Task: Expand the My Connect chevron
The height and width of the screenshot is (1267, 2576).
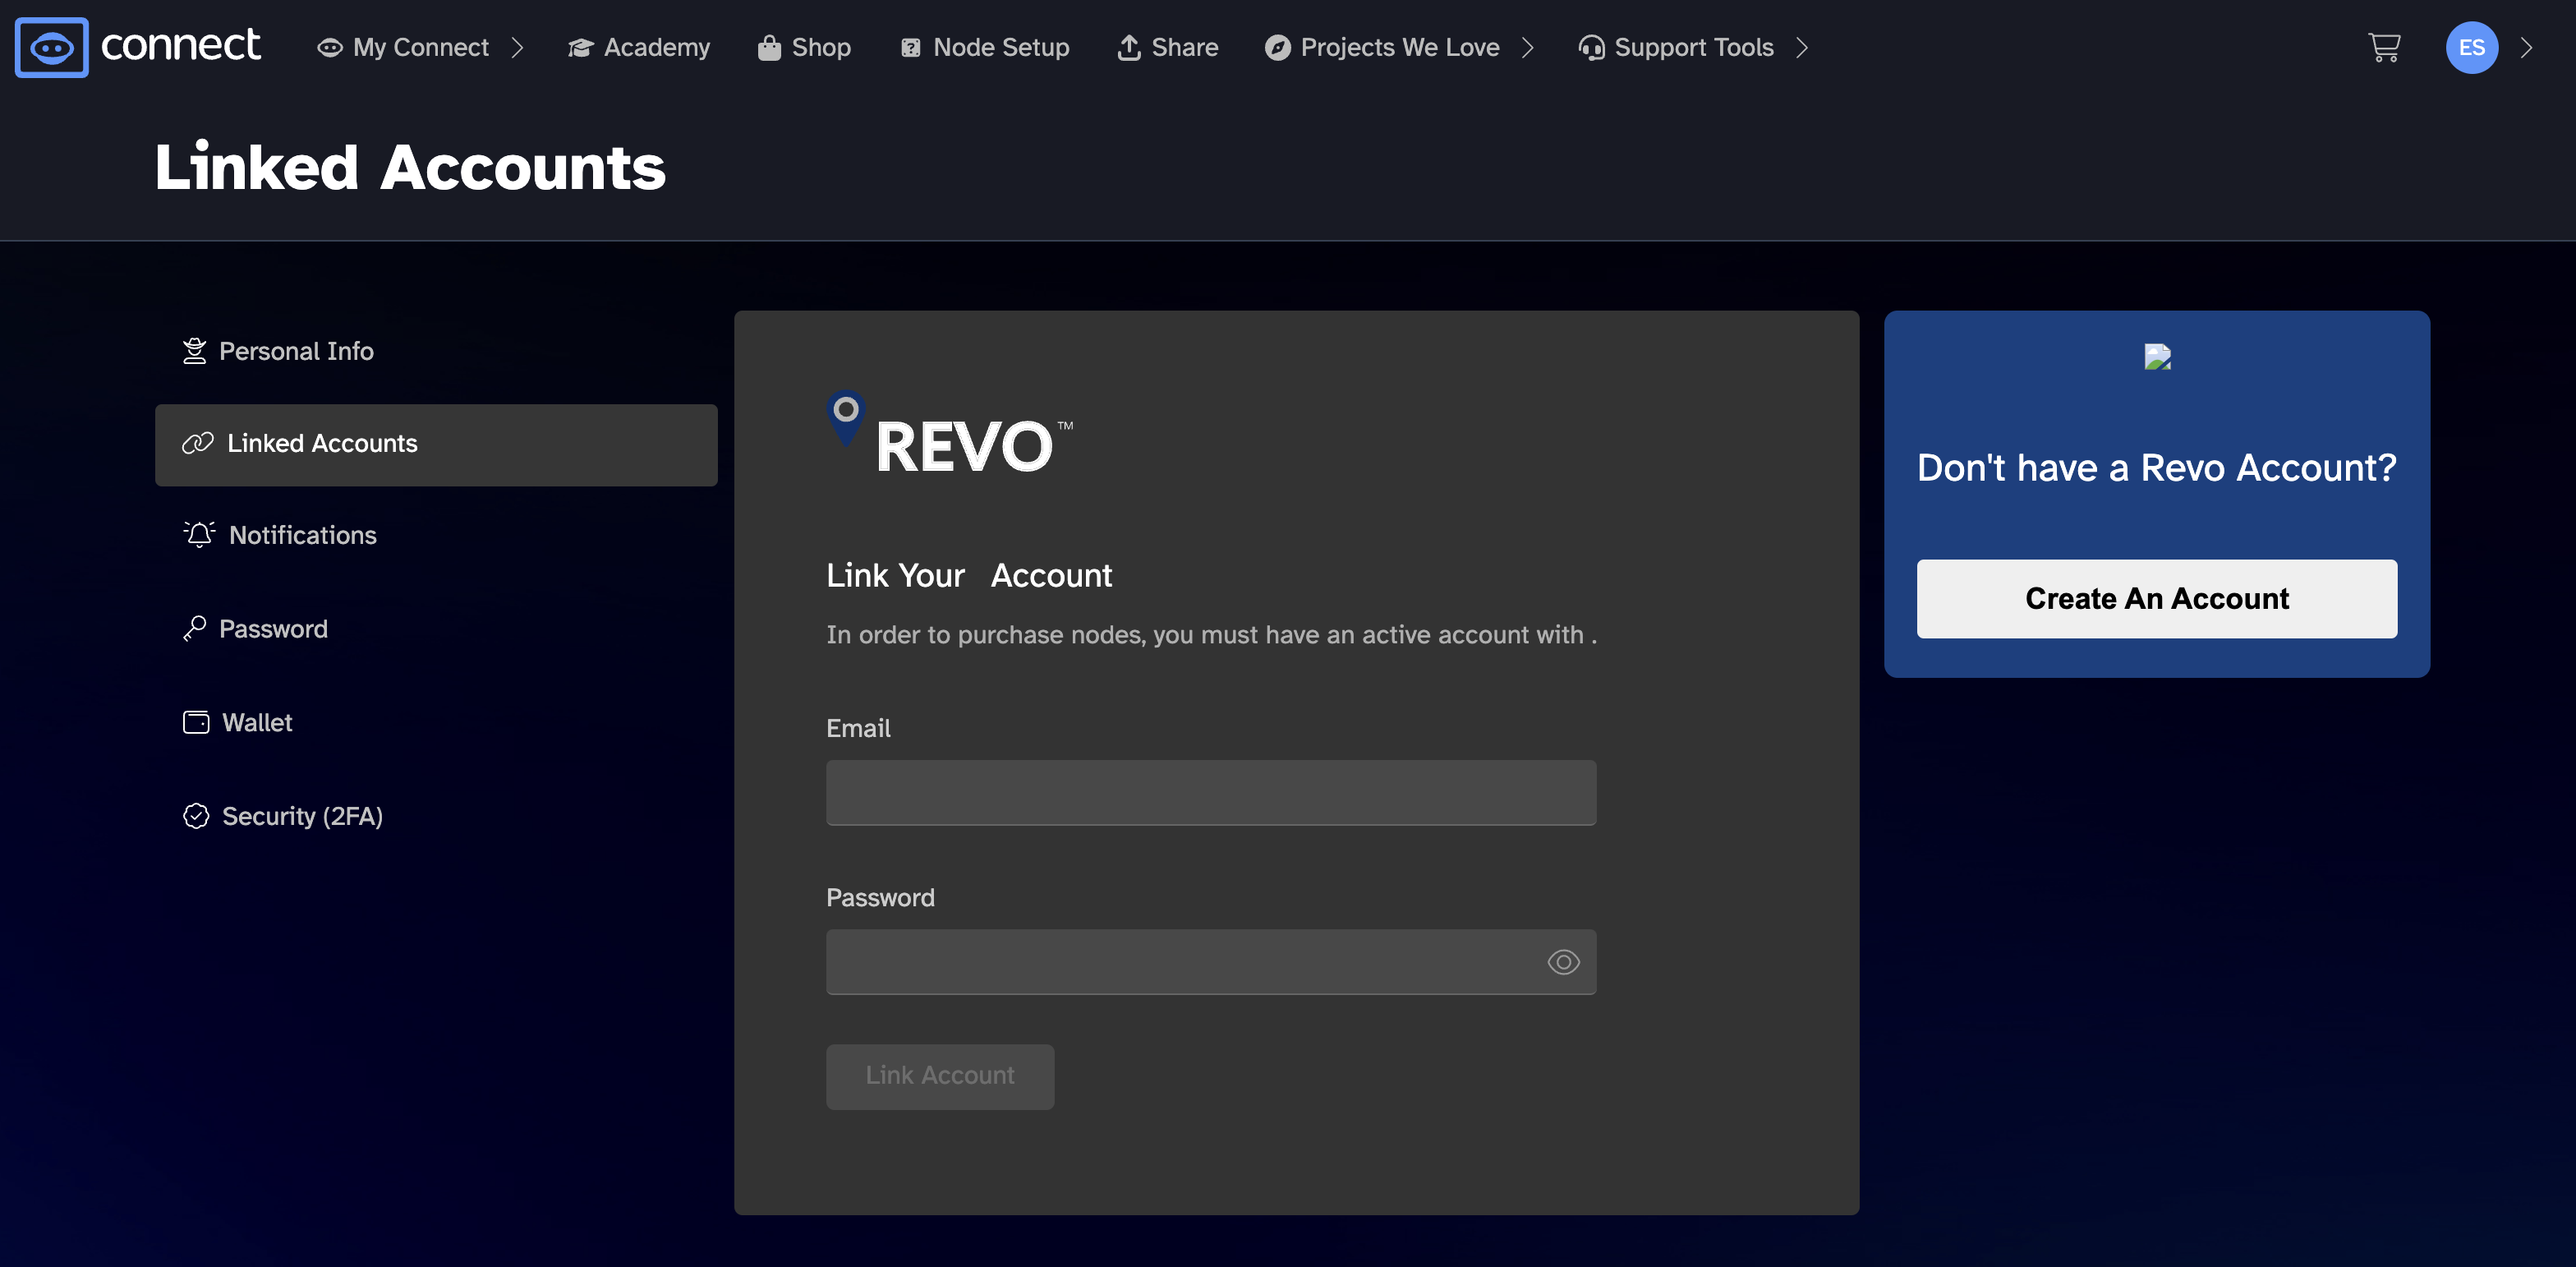Action: pyautogui.click(x=517, y=47)
